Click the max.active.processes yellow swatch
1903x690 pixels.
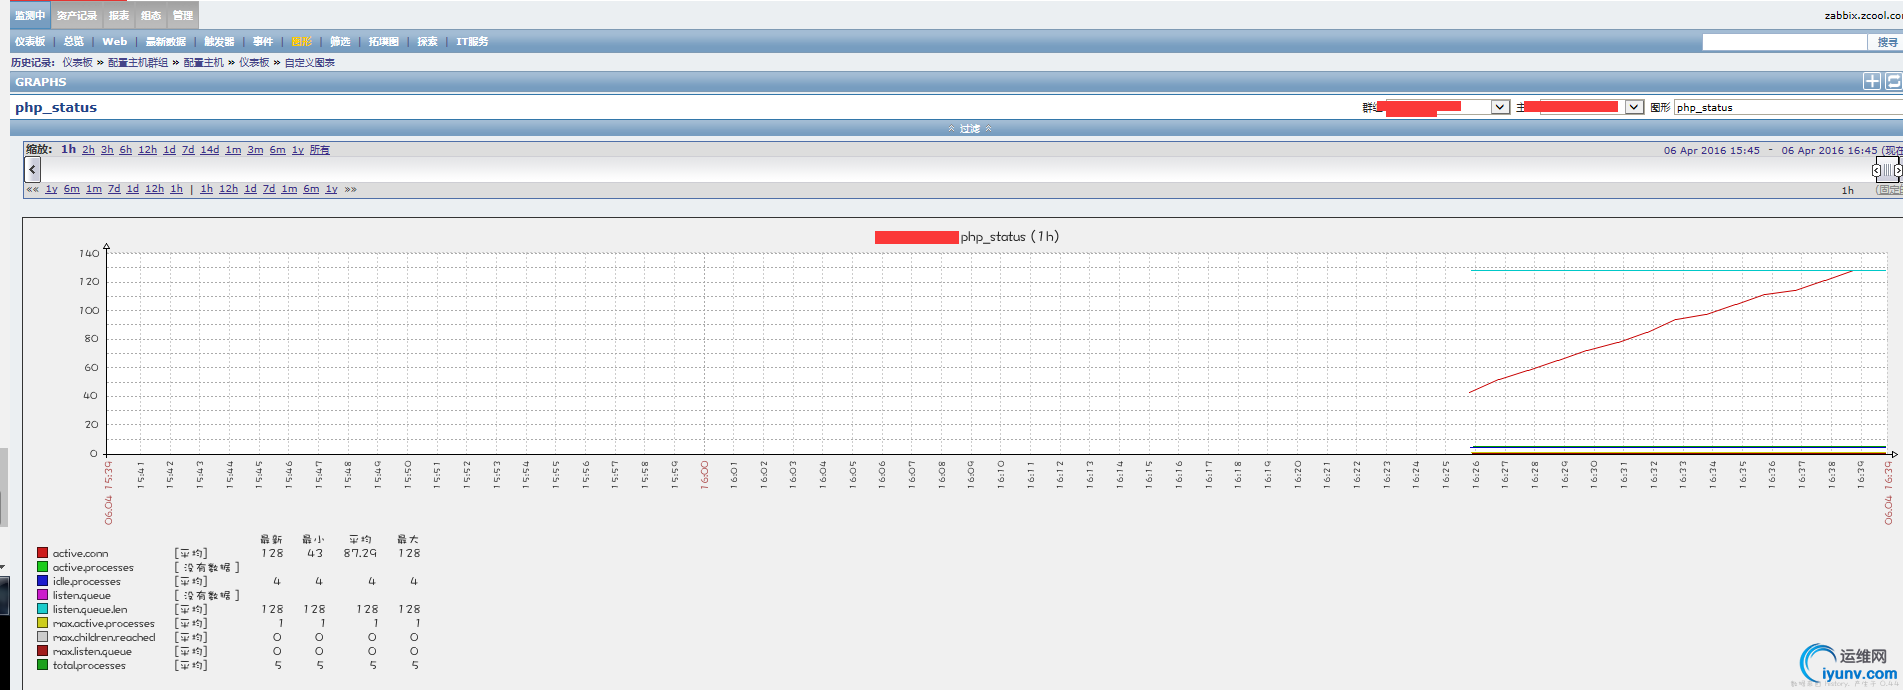(42, 622)
